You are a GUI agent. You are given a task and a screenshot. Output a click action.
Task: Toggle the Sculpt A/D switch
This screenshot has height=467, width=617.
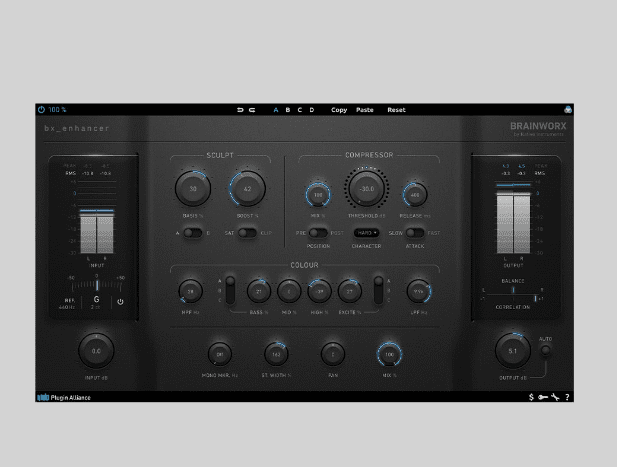tap(193, 233)
